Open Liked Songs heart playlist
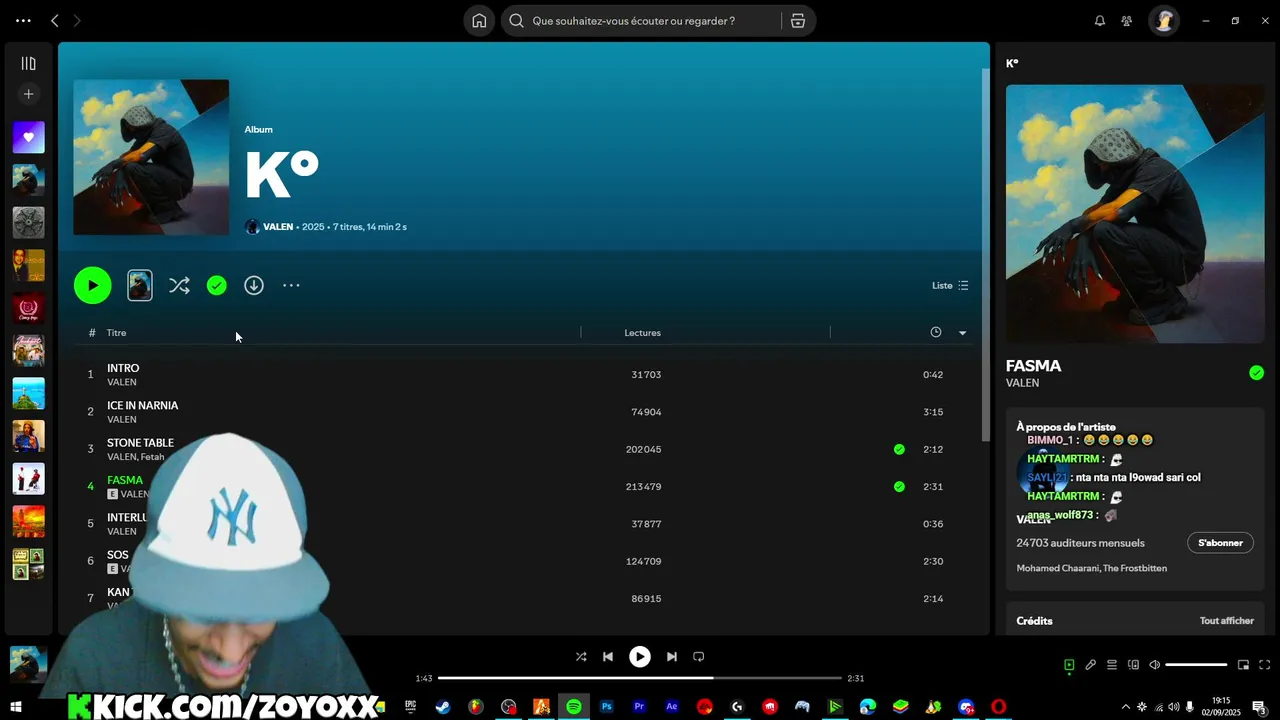 click(x=28, y=137)
